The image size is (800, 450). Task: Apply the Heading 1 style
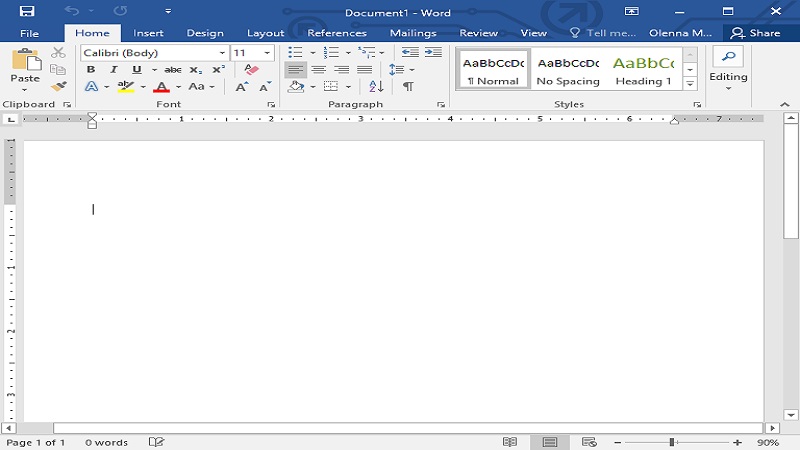coord(643,70)
